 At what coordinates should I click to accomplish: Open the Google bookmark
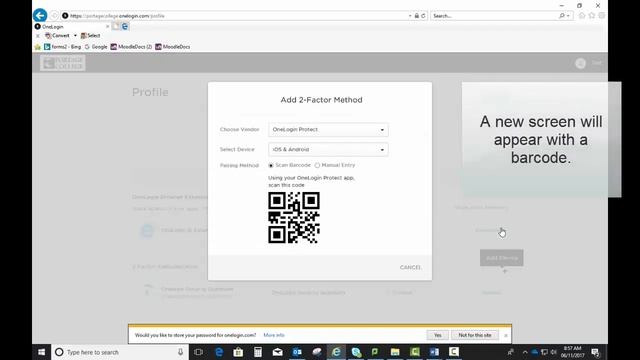[x=96, y=47]
